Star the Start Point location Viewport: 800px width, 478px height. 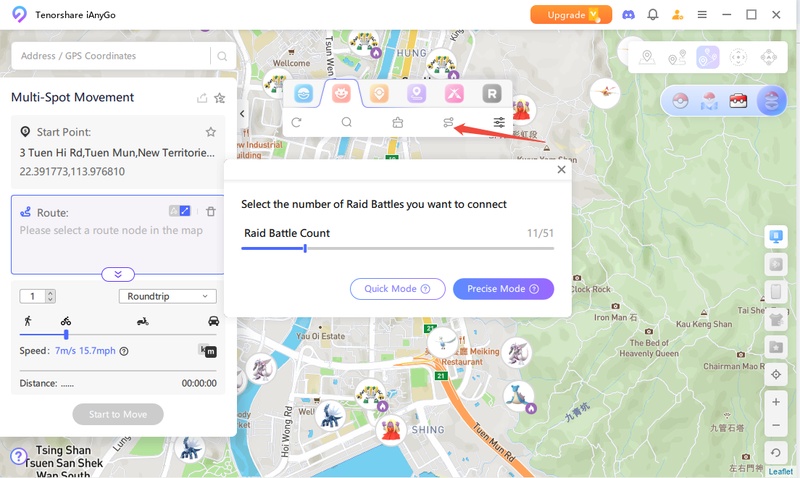click(211, 132)
